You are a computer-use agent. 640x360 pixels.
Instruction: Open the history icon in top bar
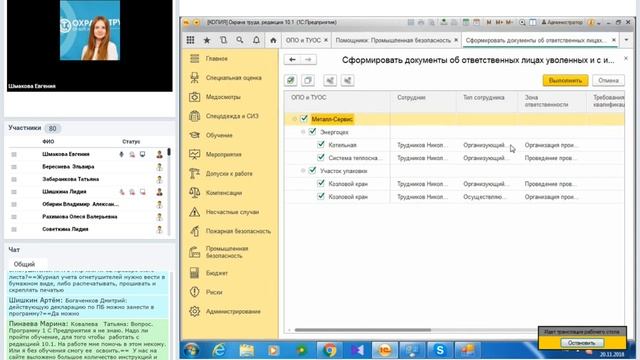(x=223, y=40)
